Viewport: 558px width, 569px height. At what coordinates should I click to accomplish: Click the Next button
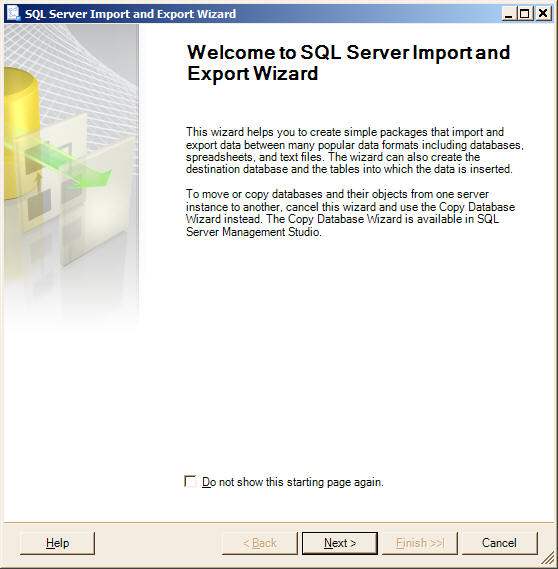pos(340,543)
